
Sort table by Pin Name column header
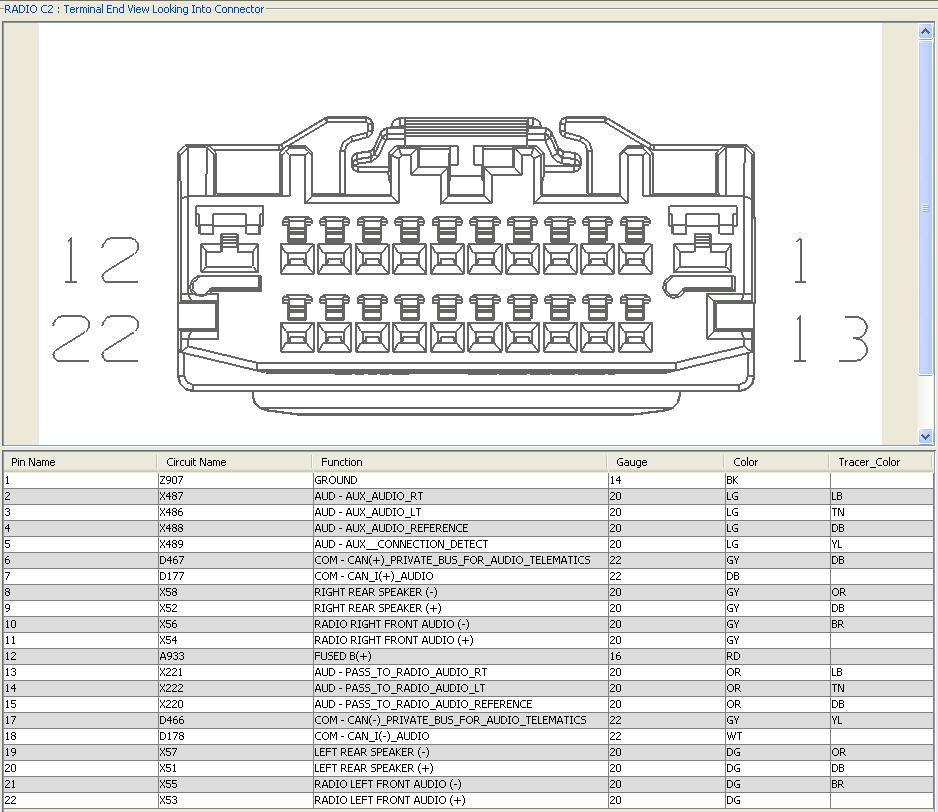[x=80, y=462]
